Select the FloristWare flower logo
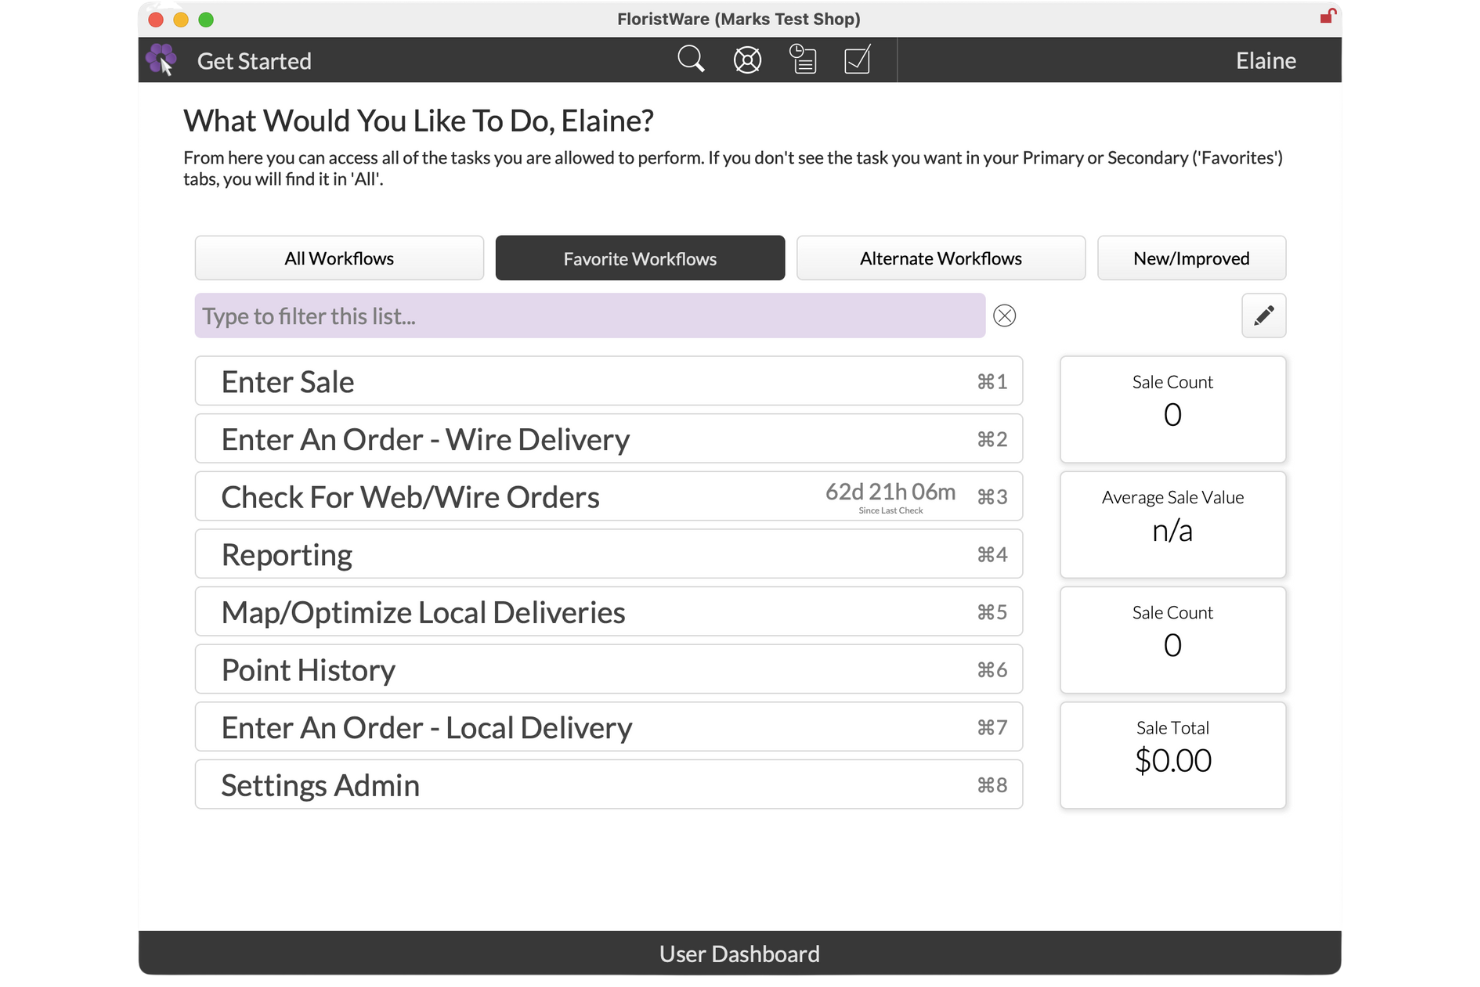This screenshot has height=987, width=1480. [x=161, y=59]
